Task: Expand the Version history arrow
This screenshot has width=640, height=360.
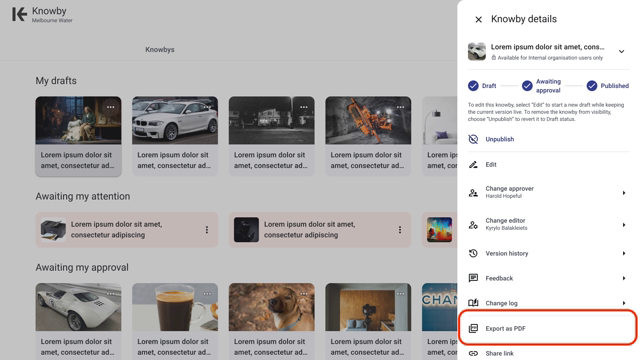Action: (x=624, y=253)
